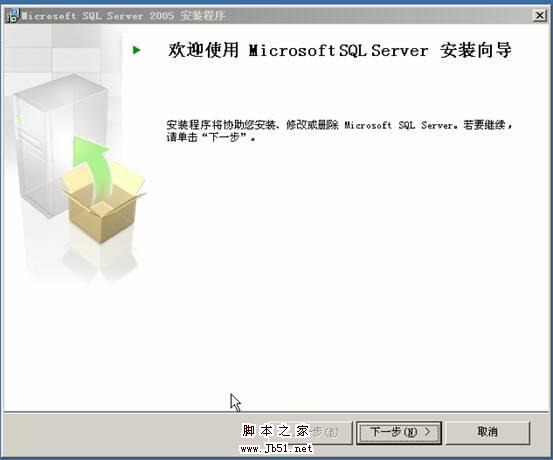Click the Microsoft SQL Server 2005 安装程序 title text

123,16
